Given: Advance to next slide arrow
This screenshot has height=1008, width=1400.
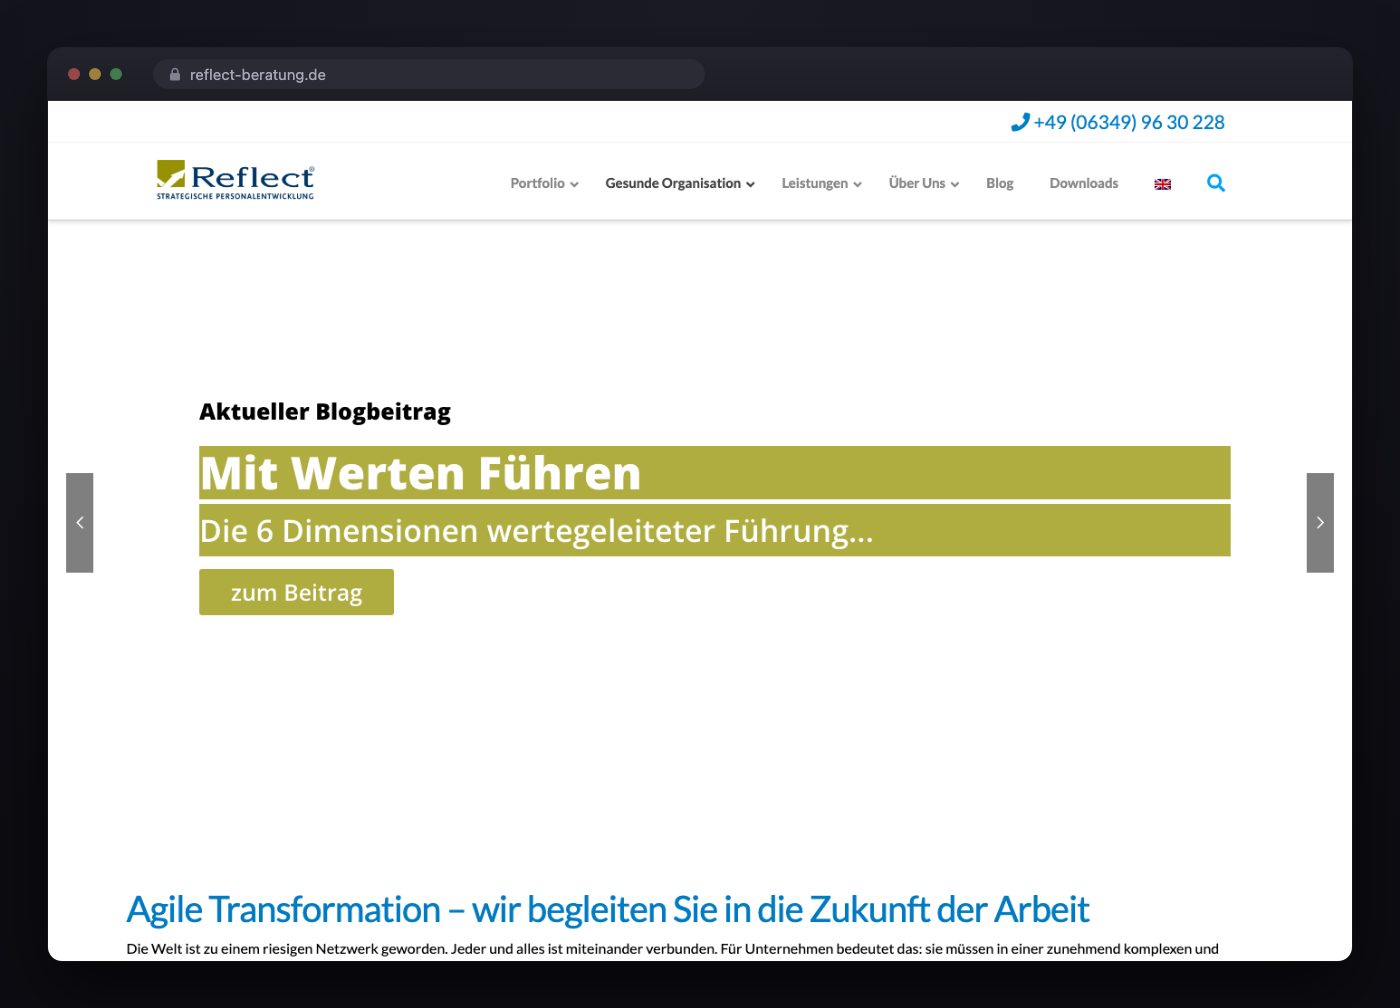Looking at the screenshot, I should click(1320, 523).
